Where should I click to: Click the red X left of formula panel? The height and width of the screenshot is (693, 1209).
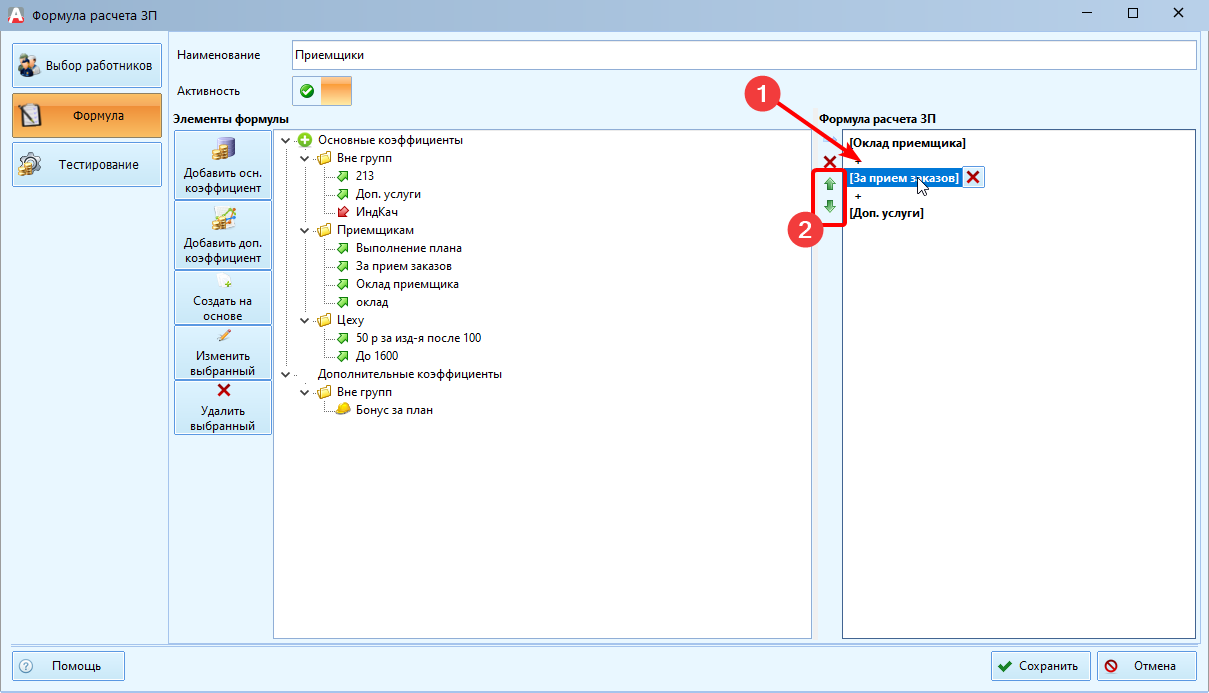pyautogui.click(x=829, y=161)
